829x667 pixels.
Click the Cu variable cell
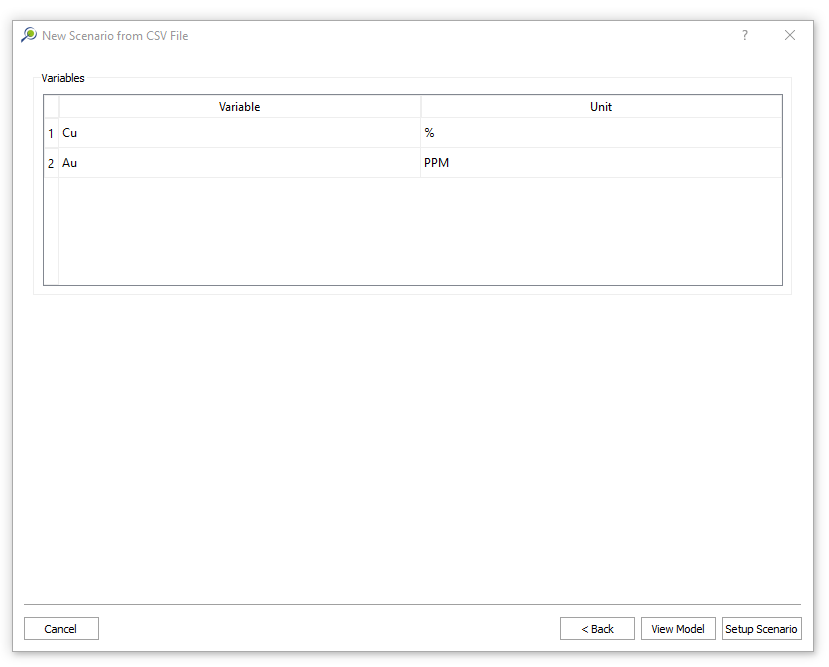point(239,133)
